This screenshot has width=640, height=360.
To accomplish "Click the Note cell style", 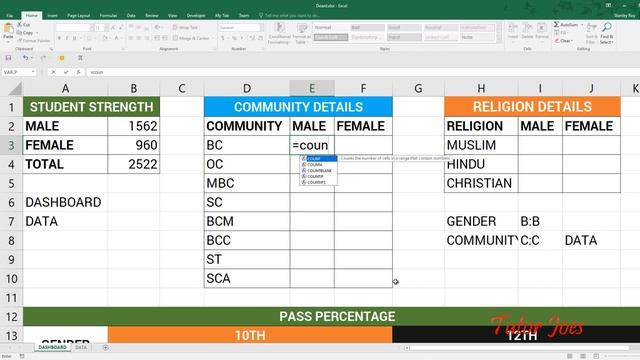I will [477, 37].
